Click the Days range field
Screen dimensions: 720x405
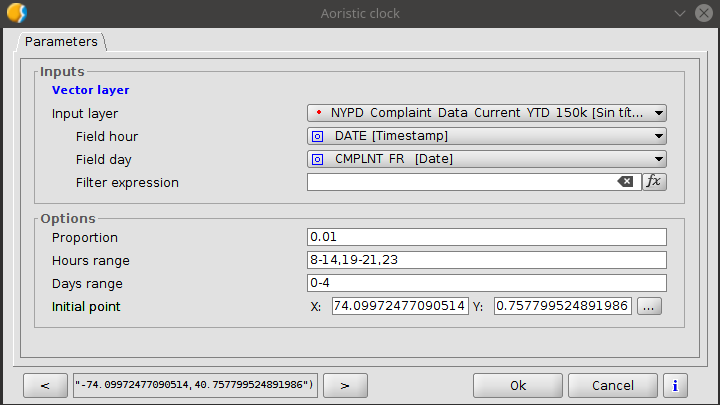pyautogui.click(x=486, y=283)
